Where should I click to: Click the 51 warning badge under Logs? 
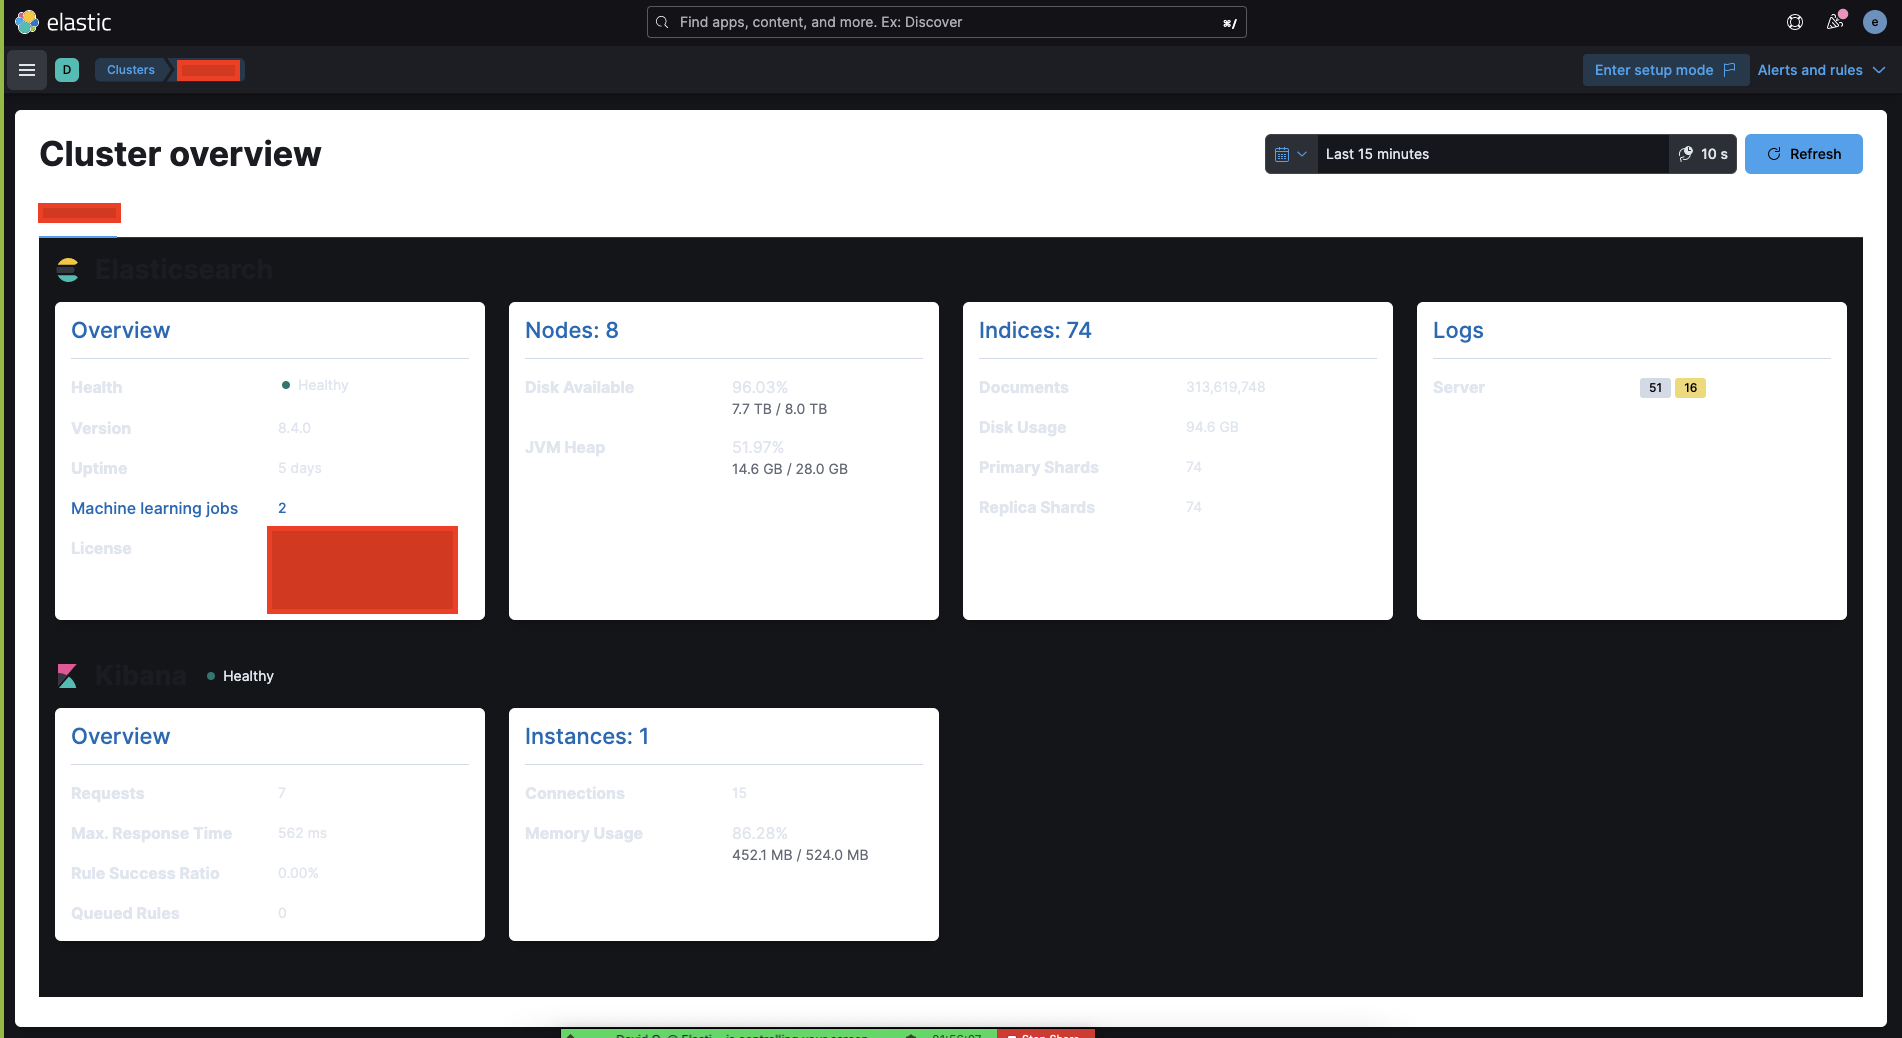1655,388
